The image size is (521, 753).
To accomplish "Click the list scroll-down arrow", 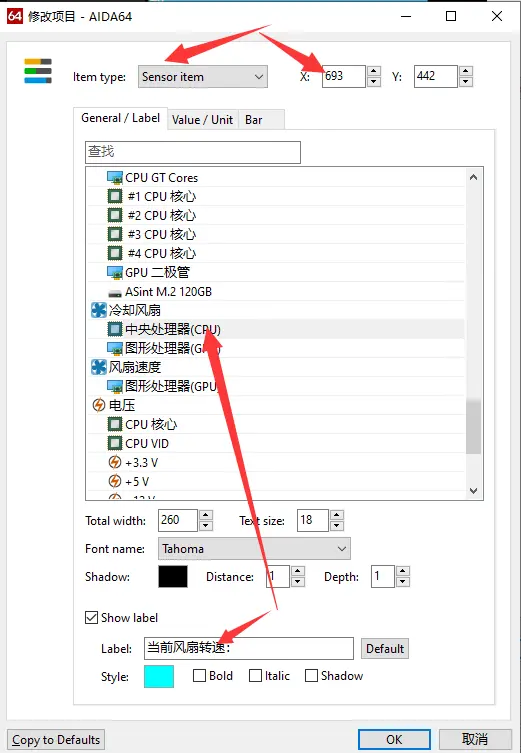I will coord(473,491).
